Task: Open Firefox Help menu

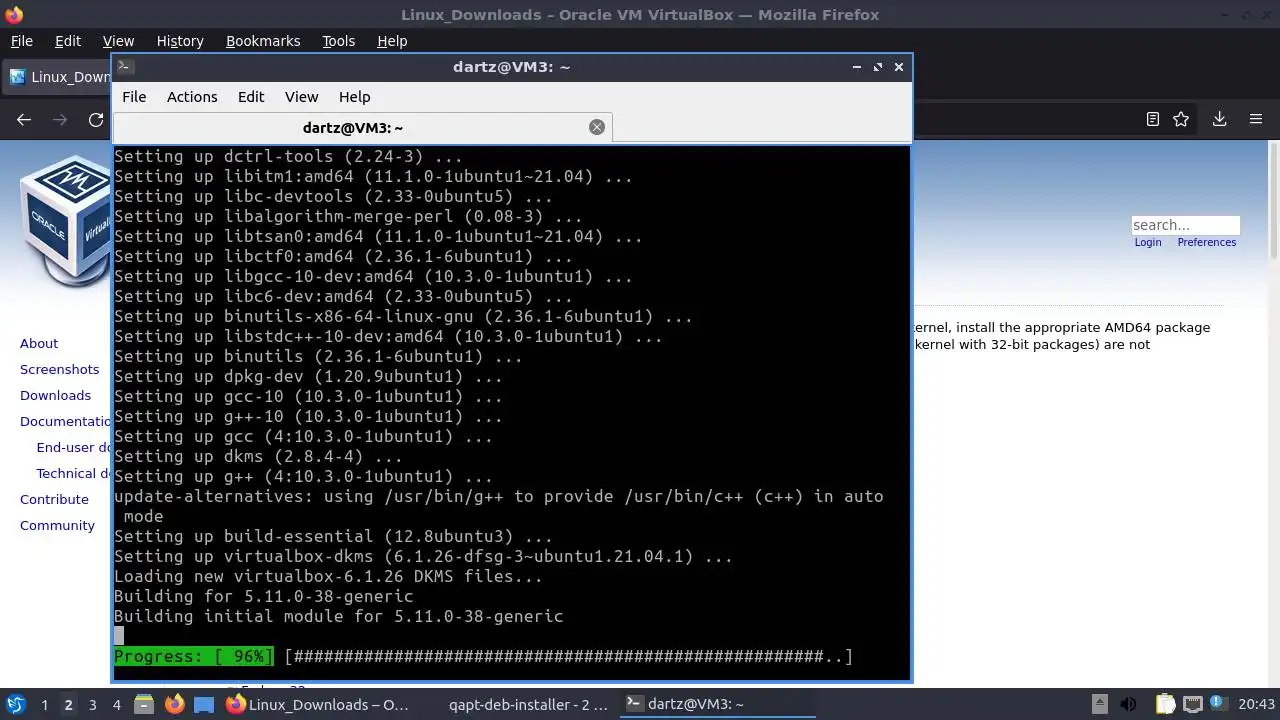Action: (x=392, y=41)
